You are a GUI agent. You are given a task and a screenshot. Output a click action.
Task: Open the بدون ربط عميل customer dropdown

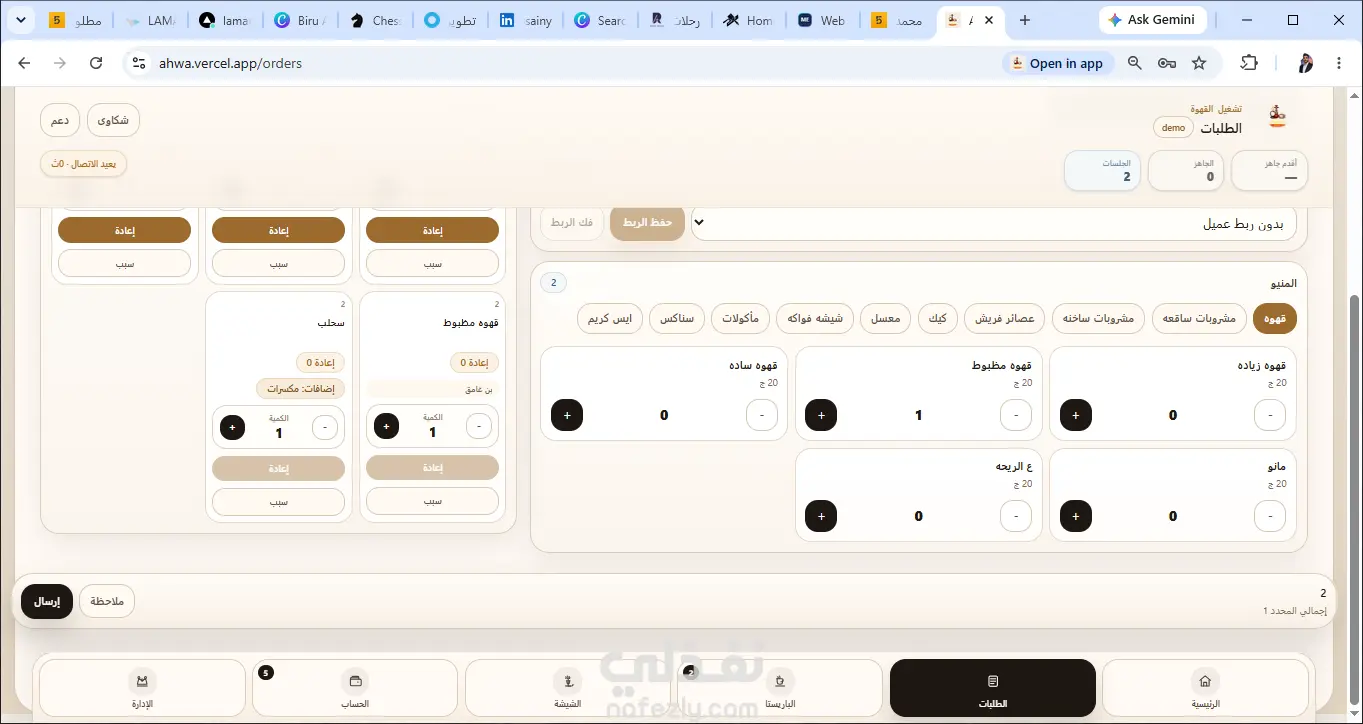point(994,224)
